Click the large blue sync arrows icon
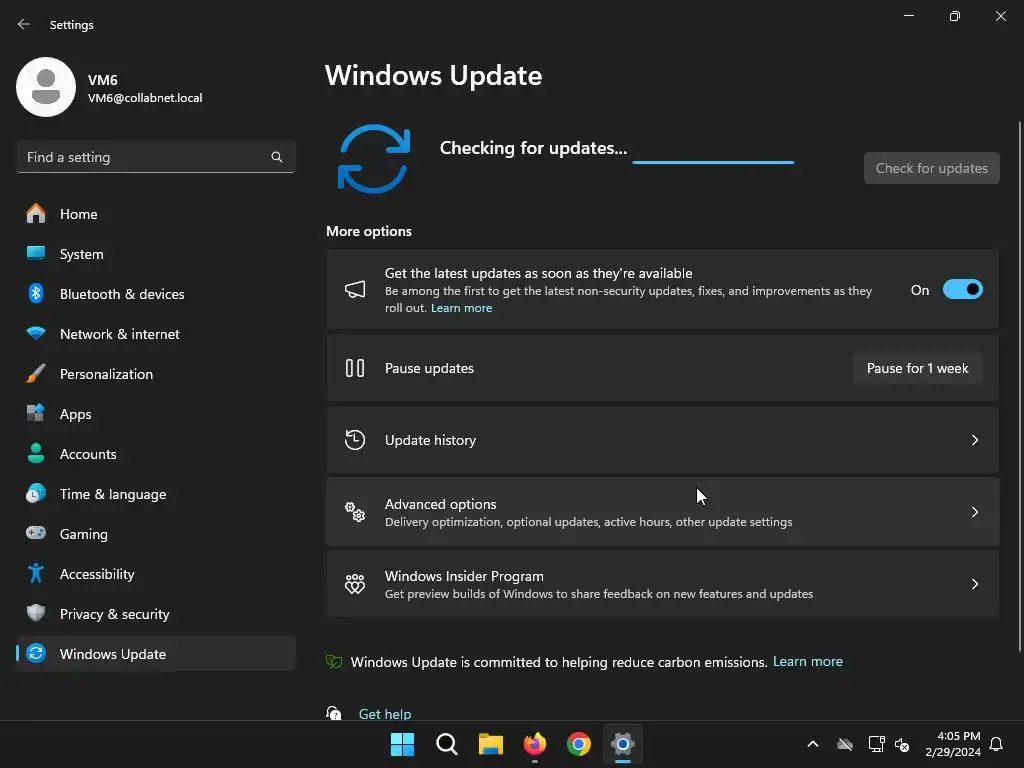This screenshot has width=1024, height=768. (374, 159)
